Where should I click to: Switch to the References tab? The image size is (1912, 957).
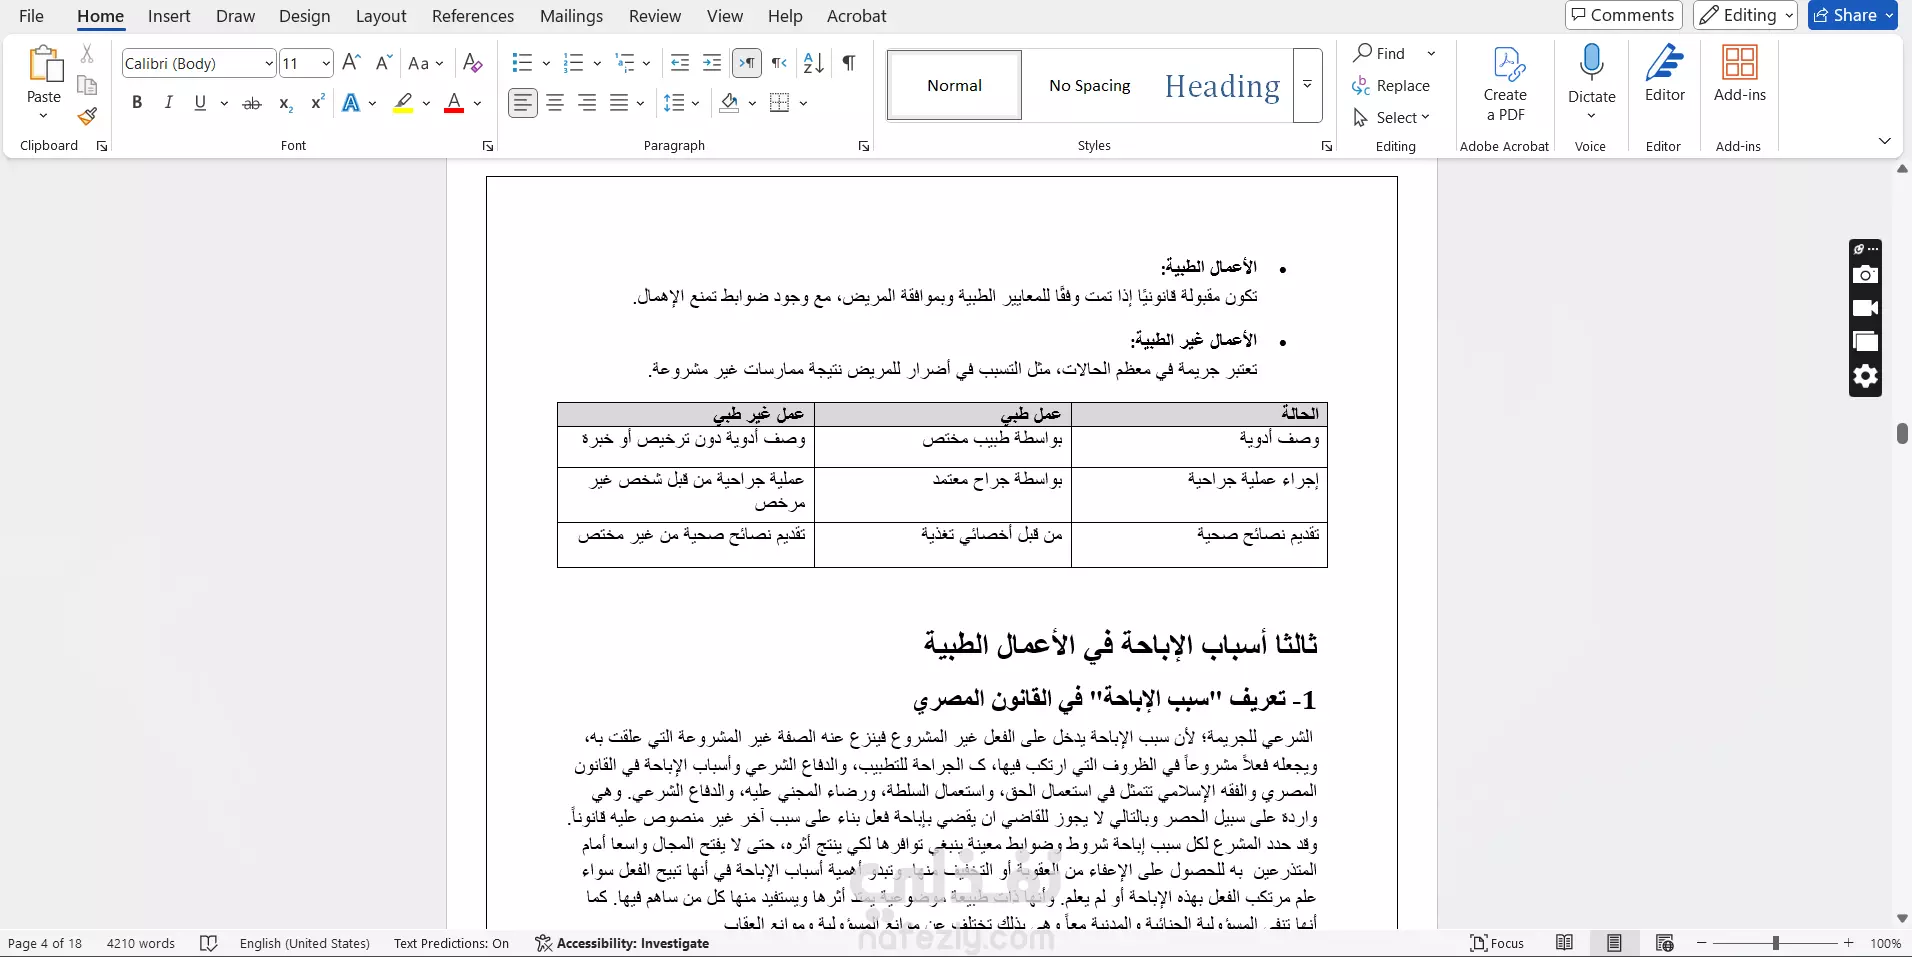point(473,16)
